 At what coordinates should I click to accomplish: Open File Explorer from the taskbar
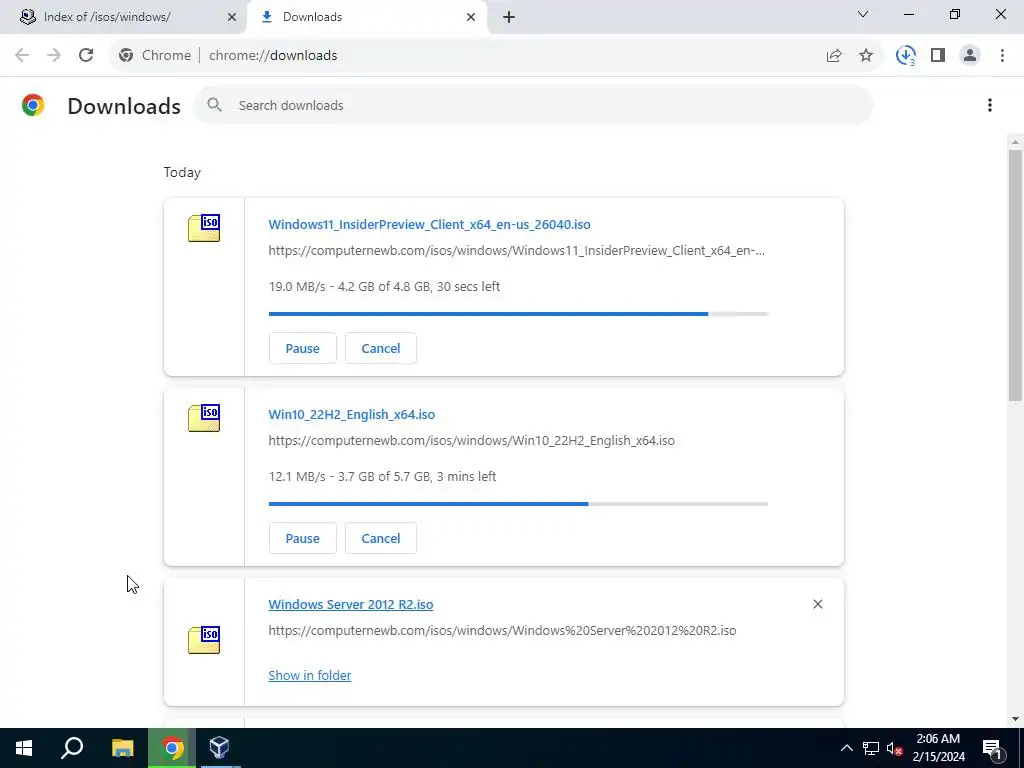(x=122, y=748)
